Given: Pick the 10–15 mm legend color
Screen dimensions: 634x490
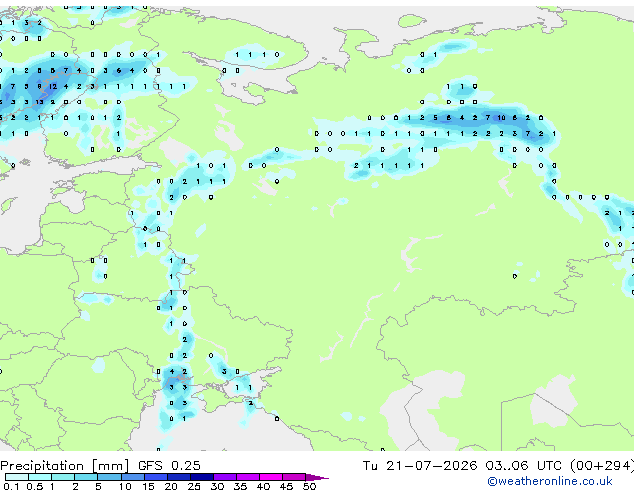Looking at the screenshot, I should click(132, 477).
